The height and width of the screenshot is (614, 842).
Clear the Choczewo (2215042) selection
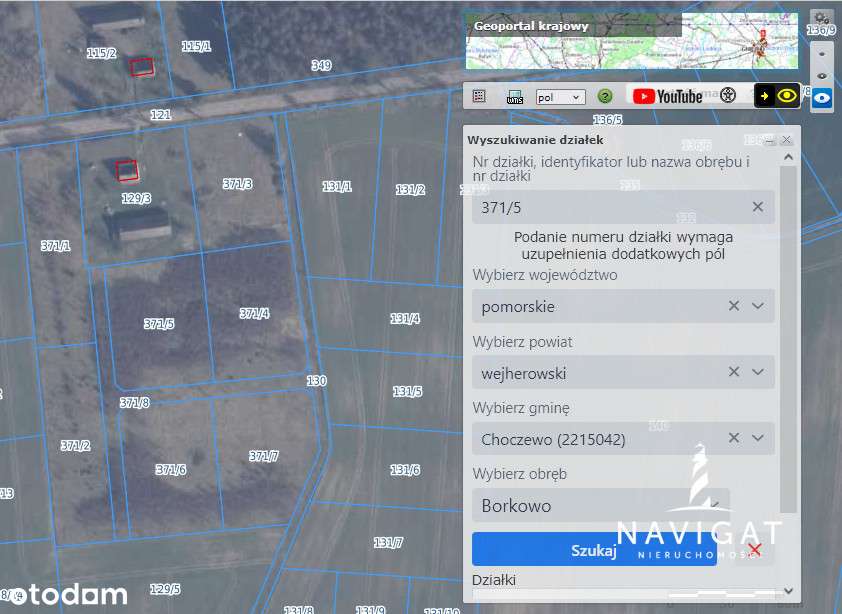734,438
